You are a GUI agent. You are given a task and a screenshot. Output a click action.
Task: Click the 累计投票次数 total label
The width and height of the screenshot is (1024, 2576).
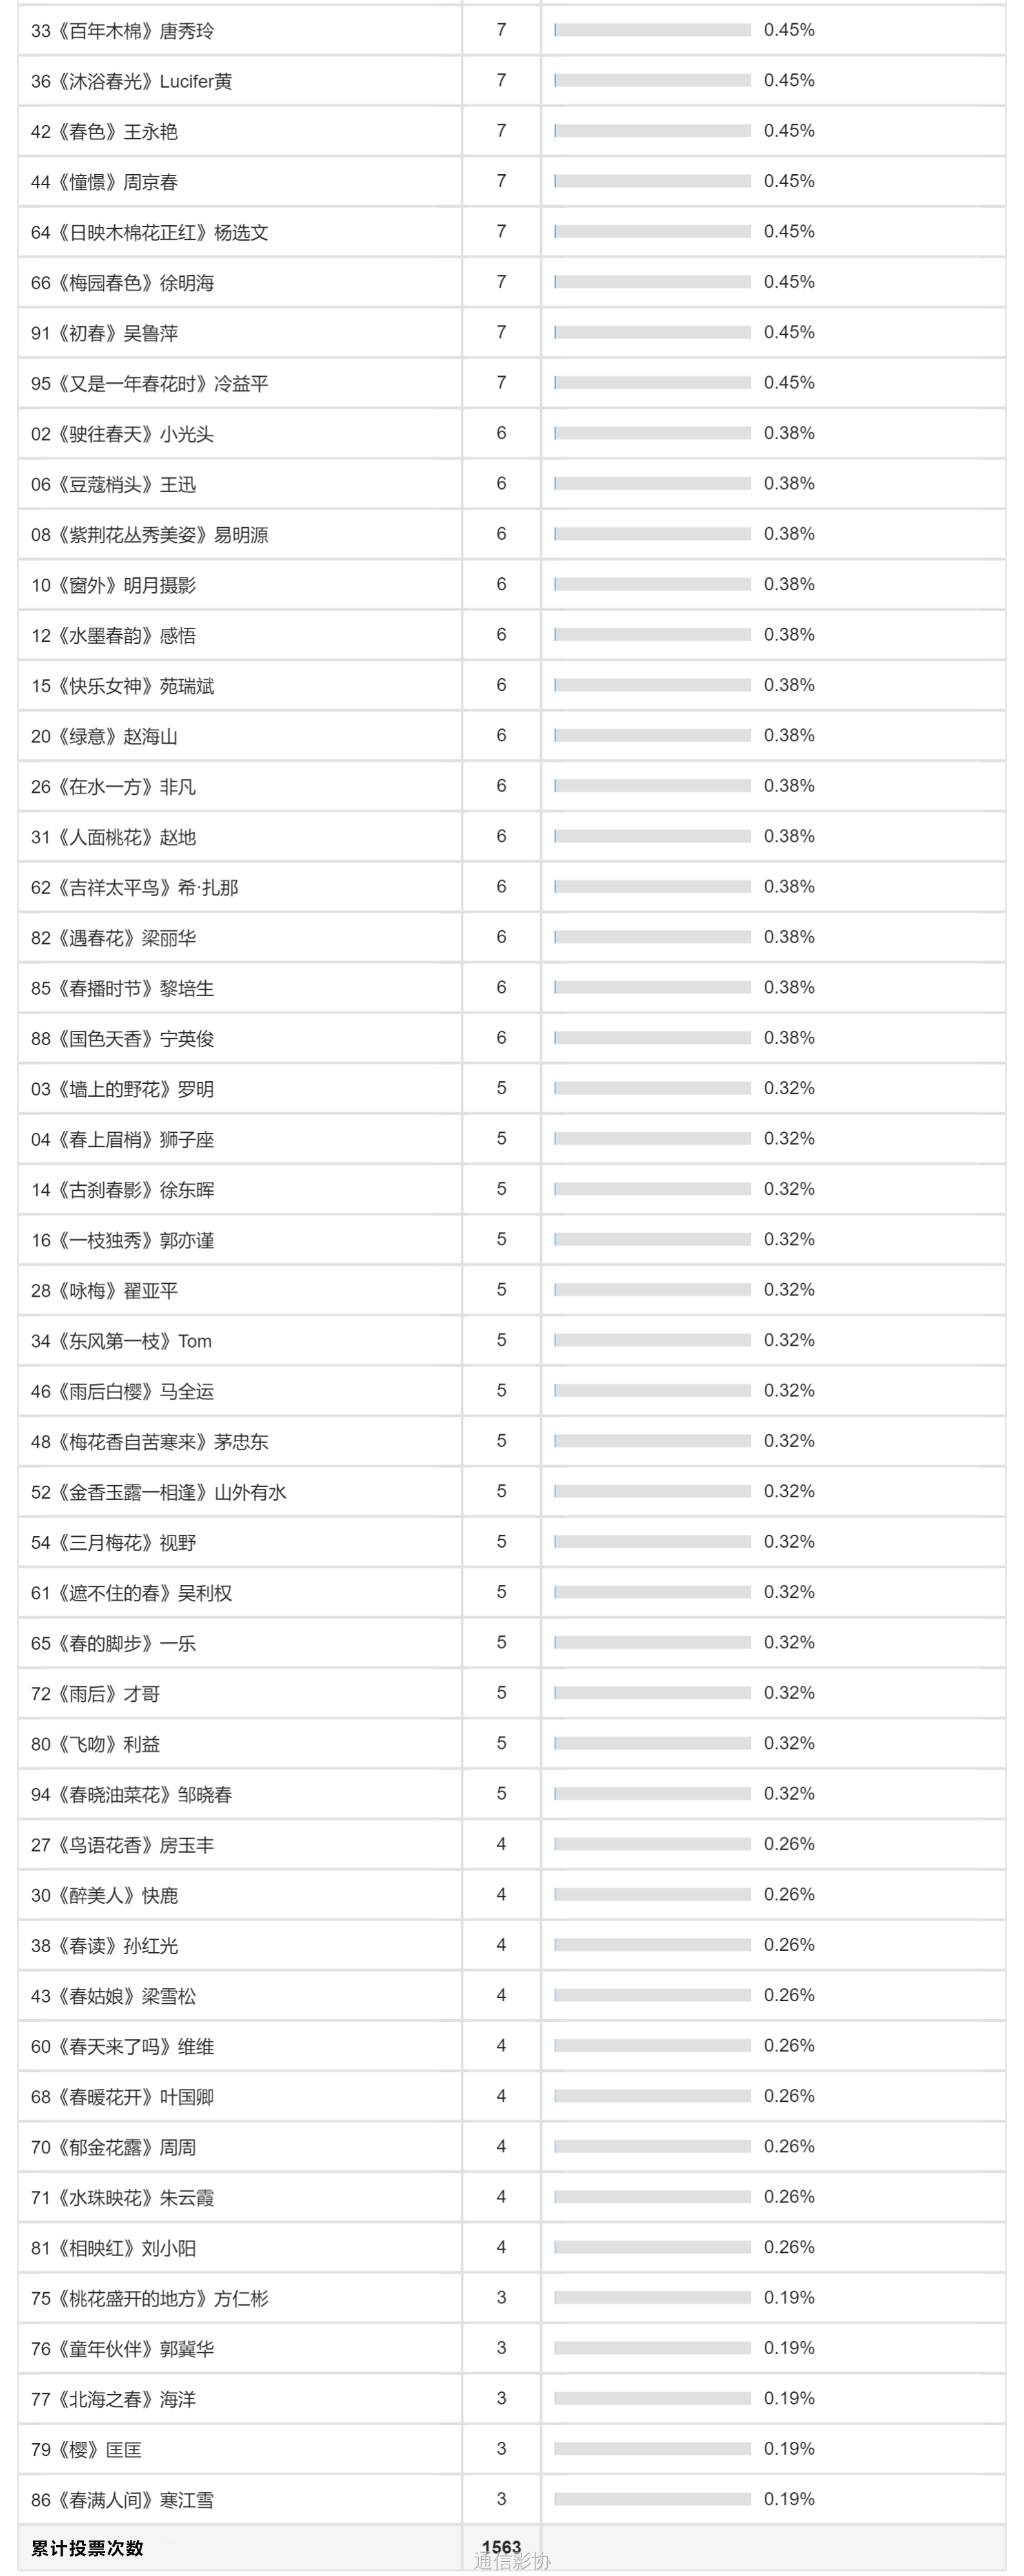pos(87,2548)
